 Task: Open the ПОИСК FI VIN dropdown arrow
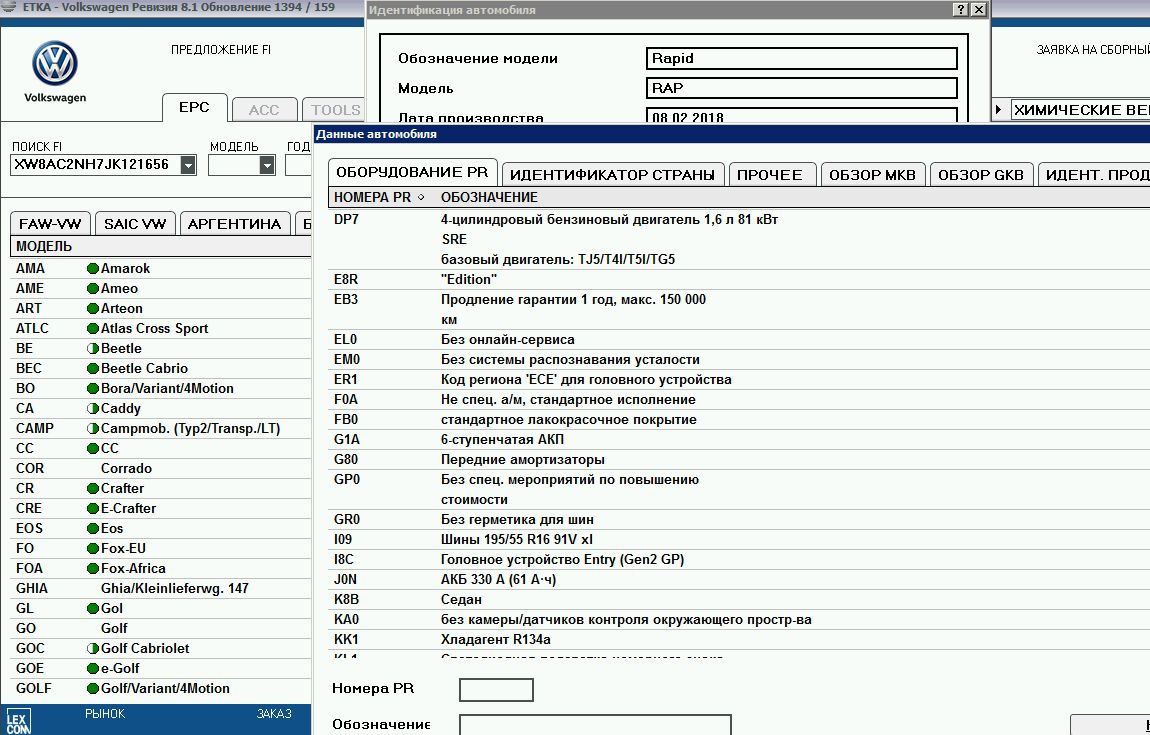(188, 165)
